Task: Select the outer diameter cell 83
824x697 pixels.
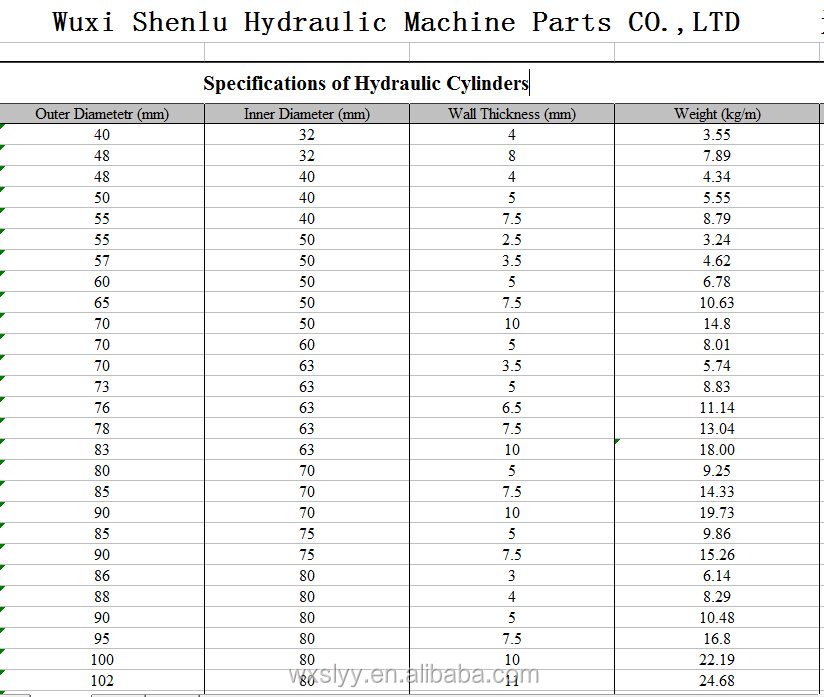Action: click(102, 450)
